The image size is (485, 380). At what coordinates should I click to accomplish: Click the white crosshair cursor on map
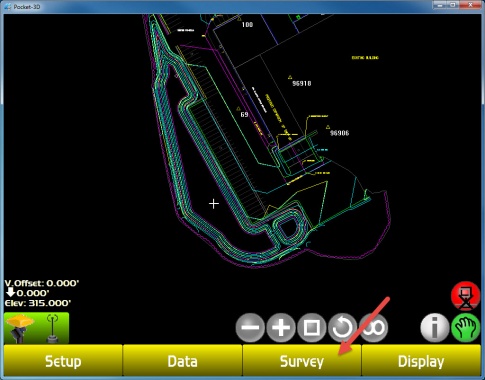coord(214,204)
